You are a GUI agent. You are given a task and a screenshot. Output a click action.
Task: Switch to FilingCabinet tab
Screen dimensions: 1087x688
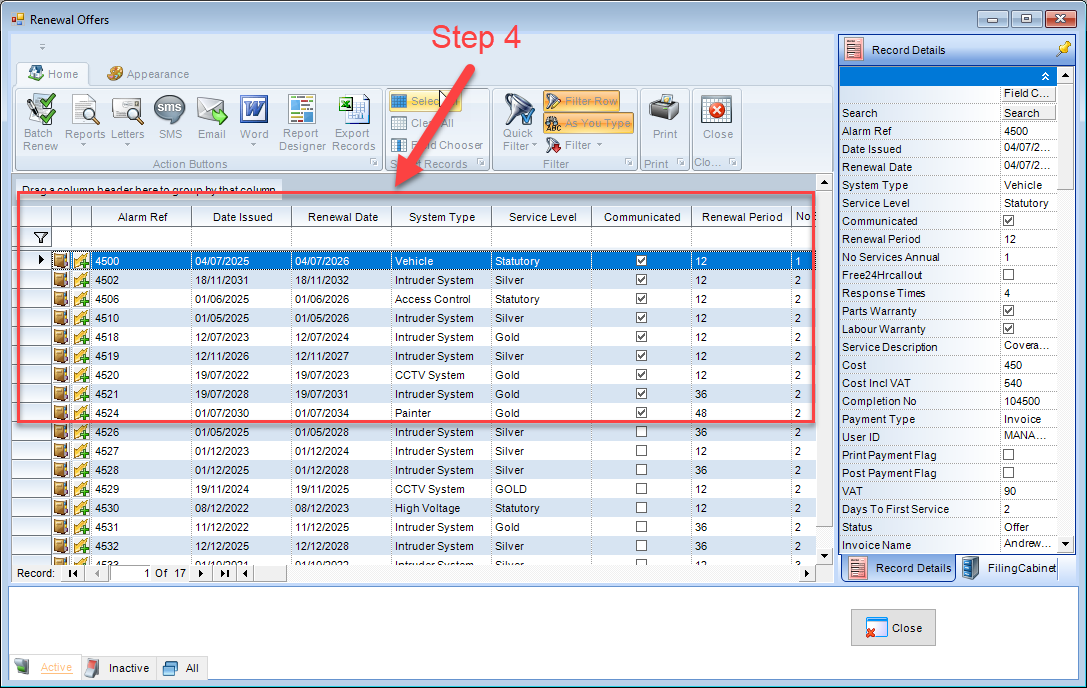click(1009, 568)
